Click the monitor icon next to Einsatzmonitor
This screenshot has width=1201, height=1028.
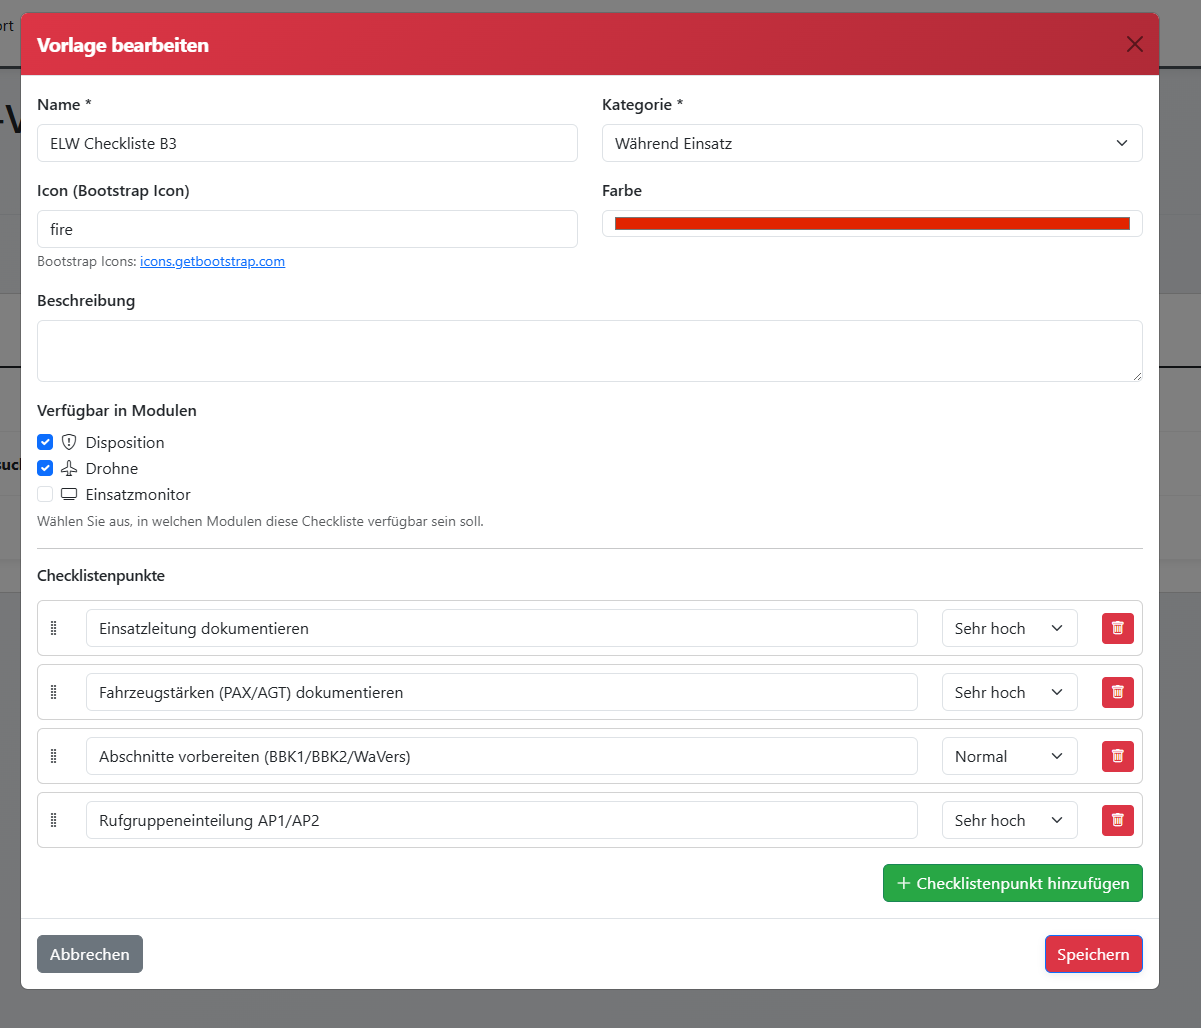tap(68, 494)
